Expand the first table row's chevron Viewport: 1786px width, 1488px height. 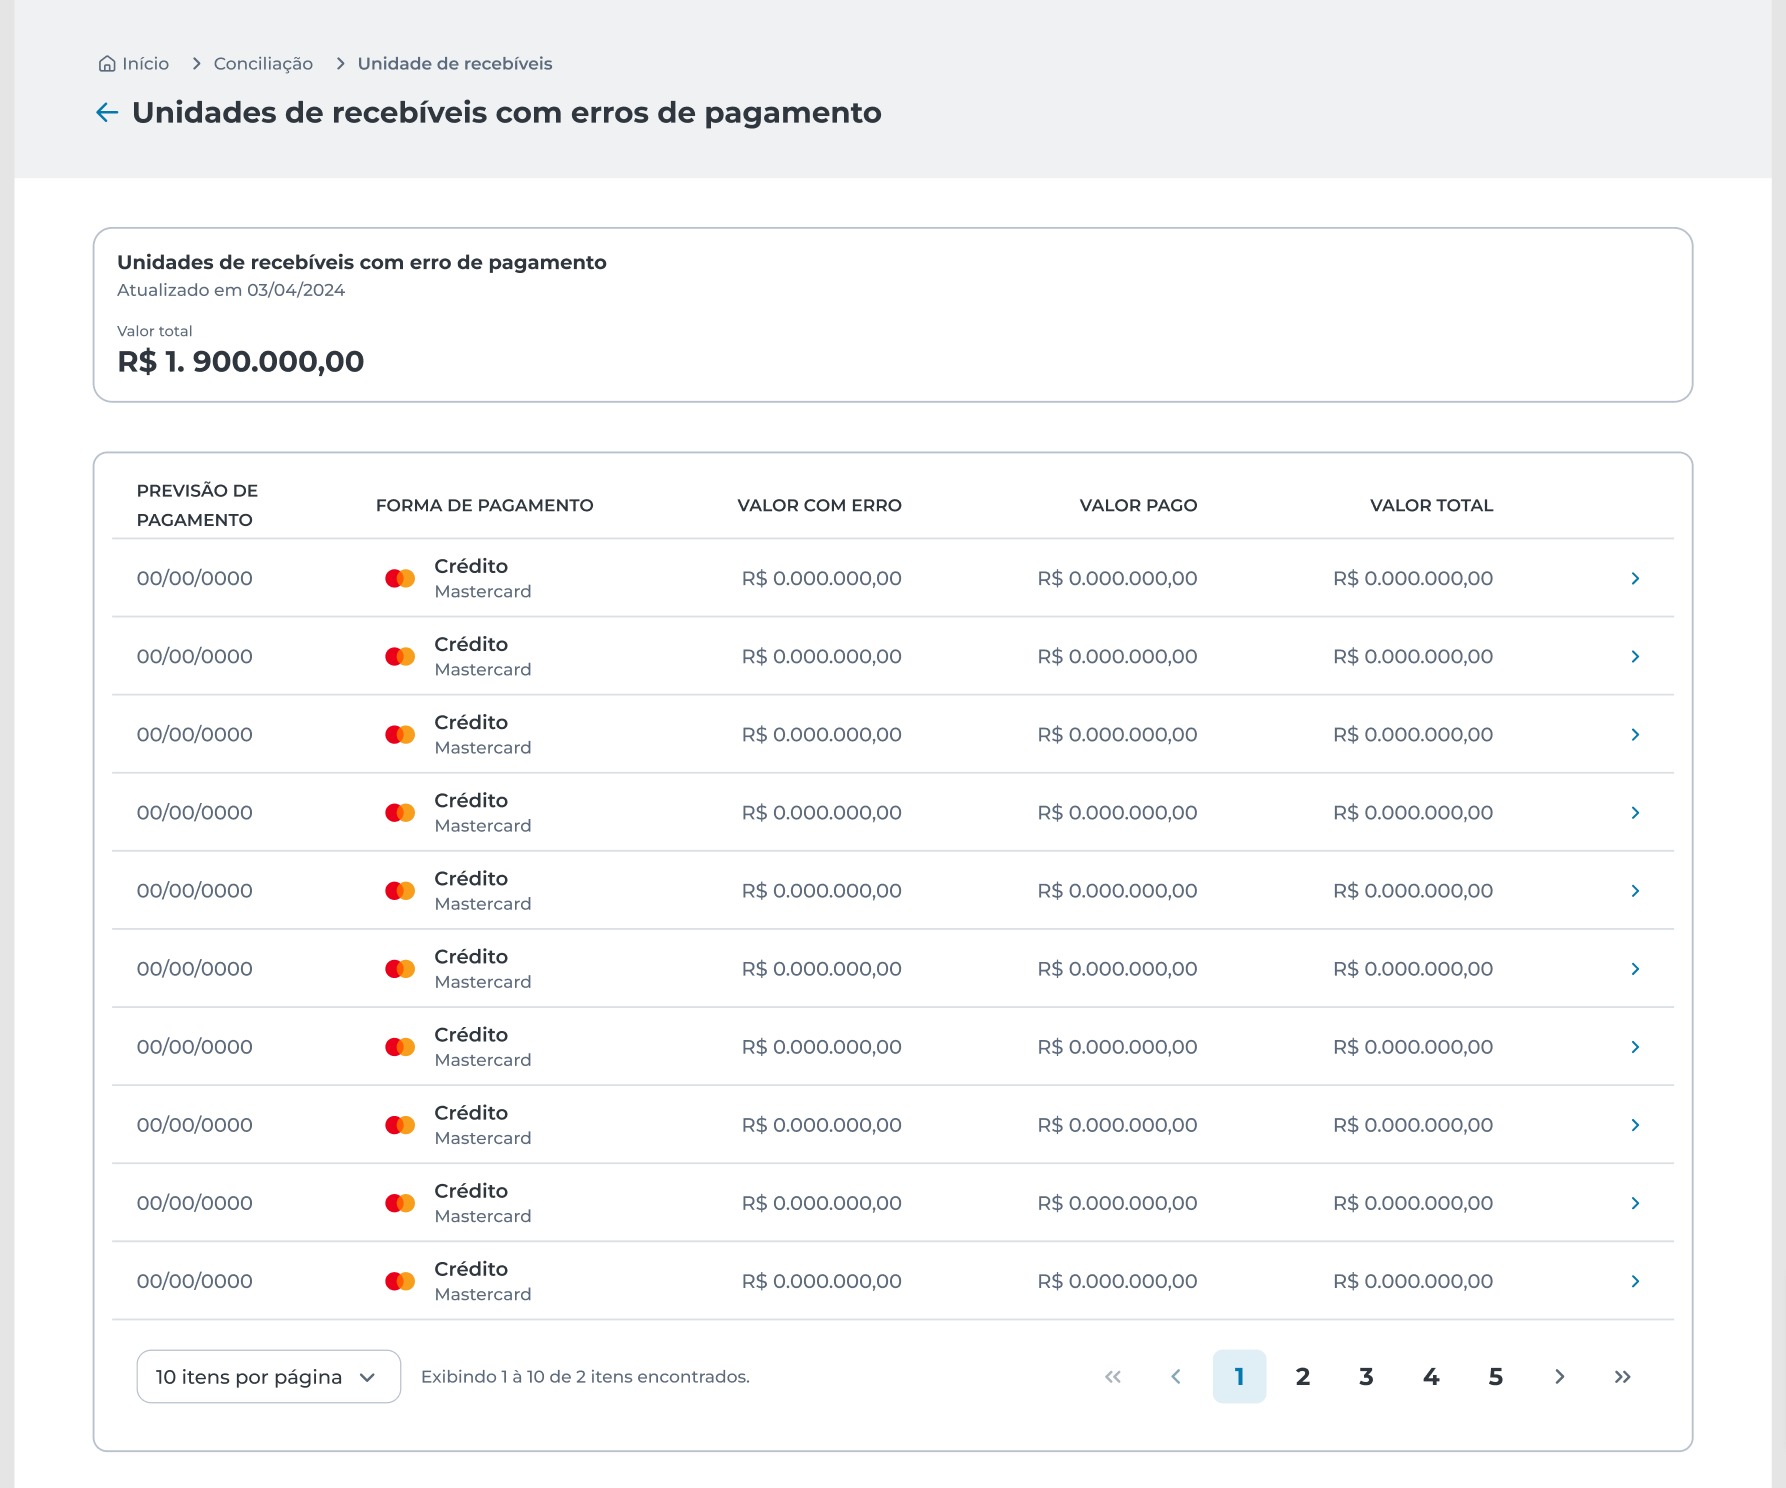(1636, 579)
